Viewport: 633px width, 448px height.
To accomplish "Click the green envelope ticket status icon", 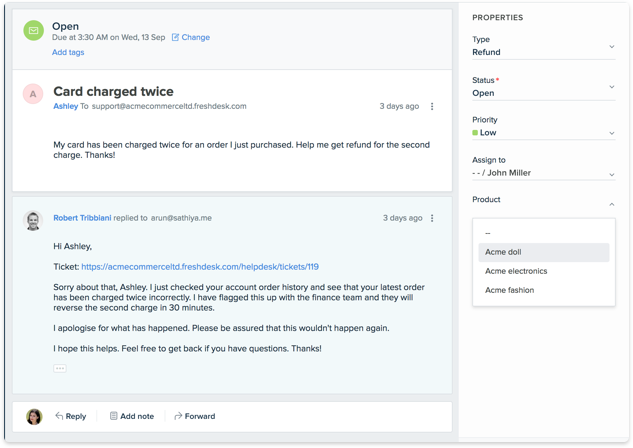I will coord(34,32).
